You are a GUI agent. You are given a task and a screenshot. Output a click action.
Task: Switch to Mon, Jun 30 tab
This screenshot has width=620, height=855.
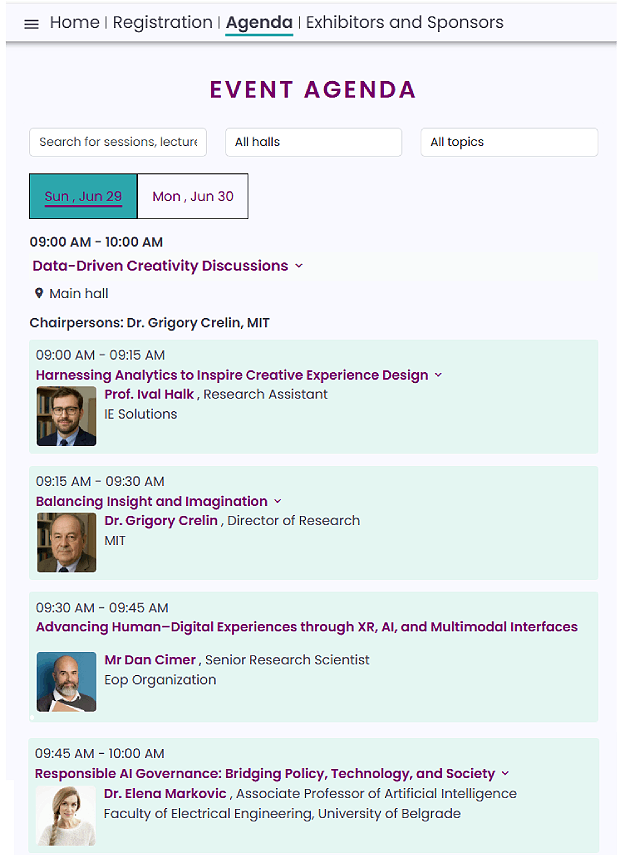click(193, 196)
